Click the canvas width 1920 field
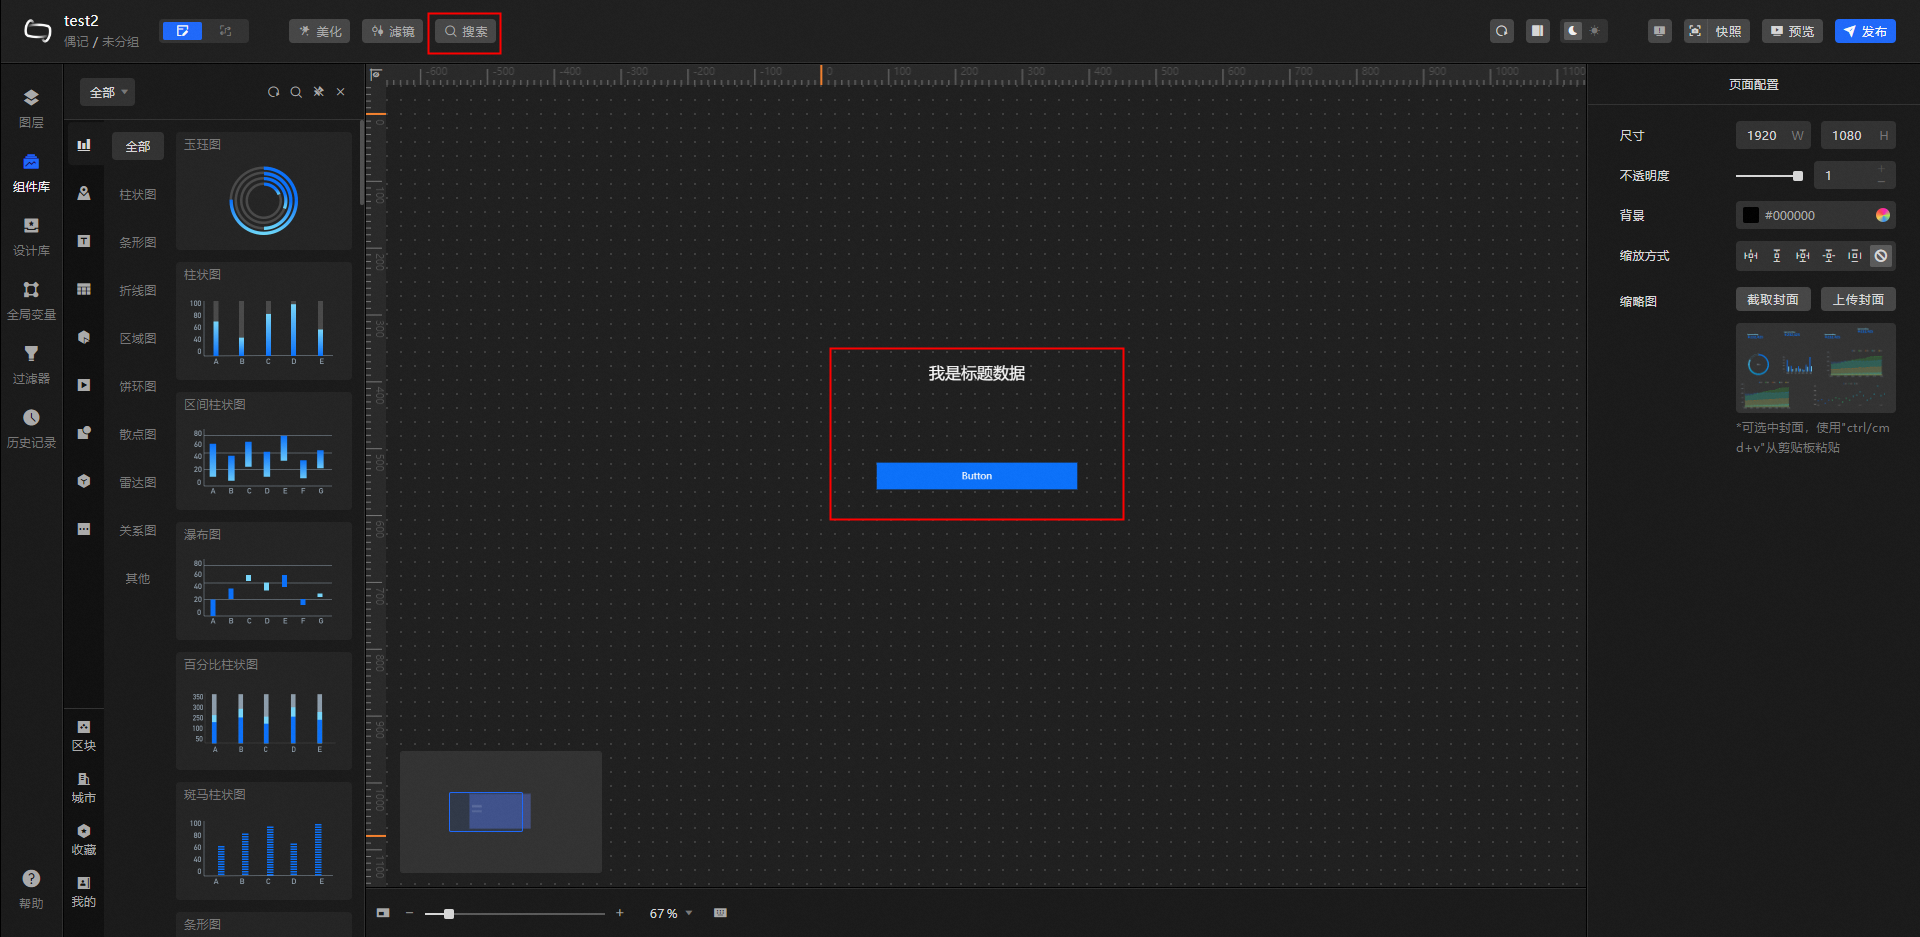The height and width of the screenshot is (937, 1920). click(1773, 135)
